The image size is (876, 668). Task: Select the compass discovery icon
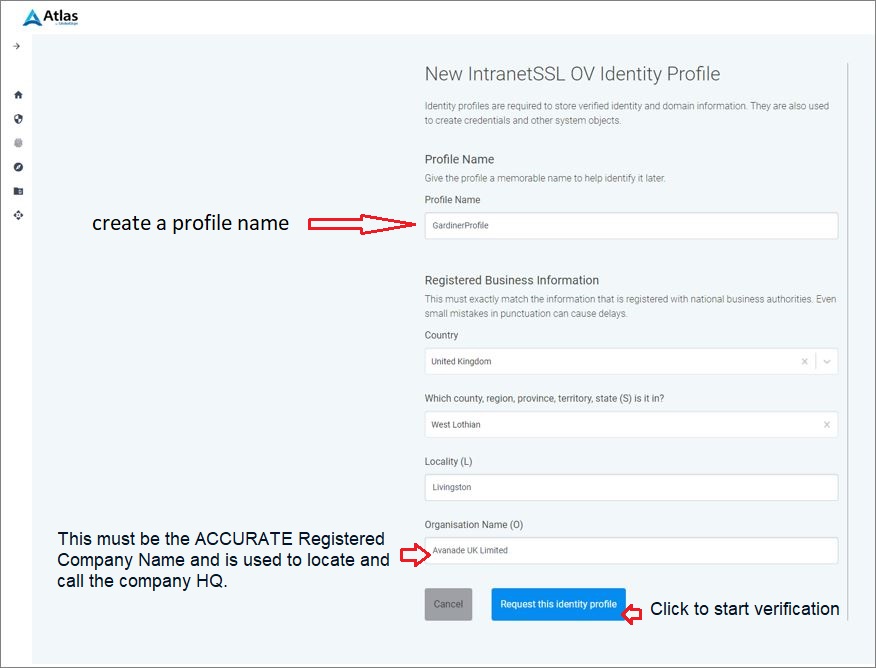17,167
